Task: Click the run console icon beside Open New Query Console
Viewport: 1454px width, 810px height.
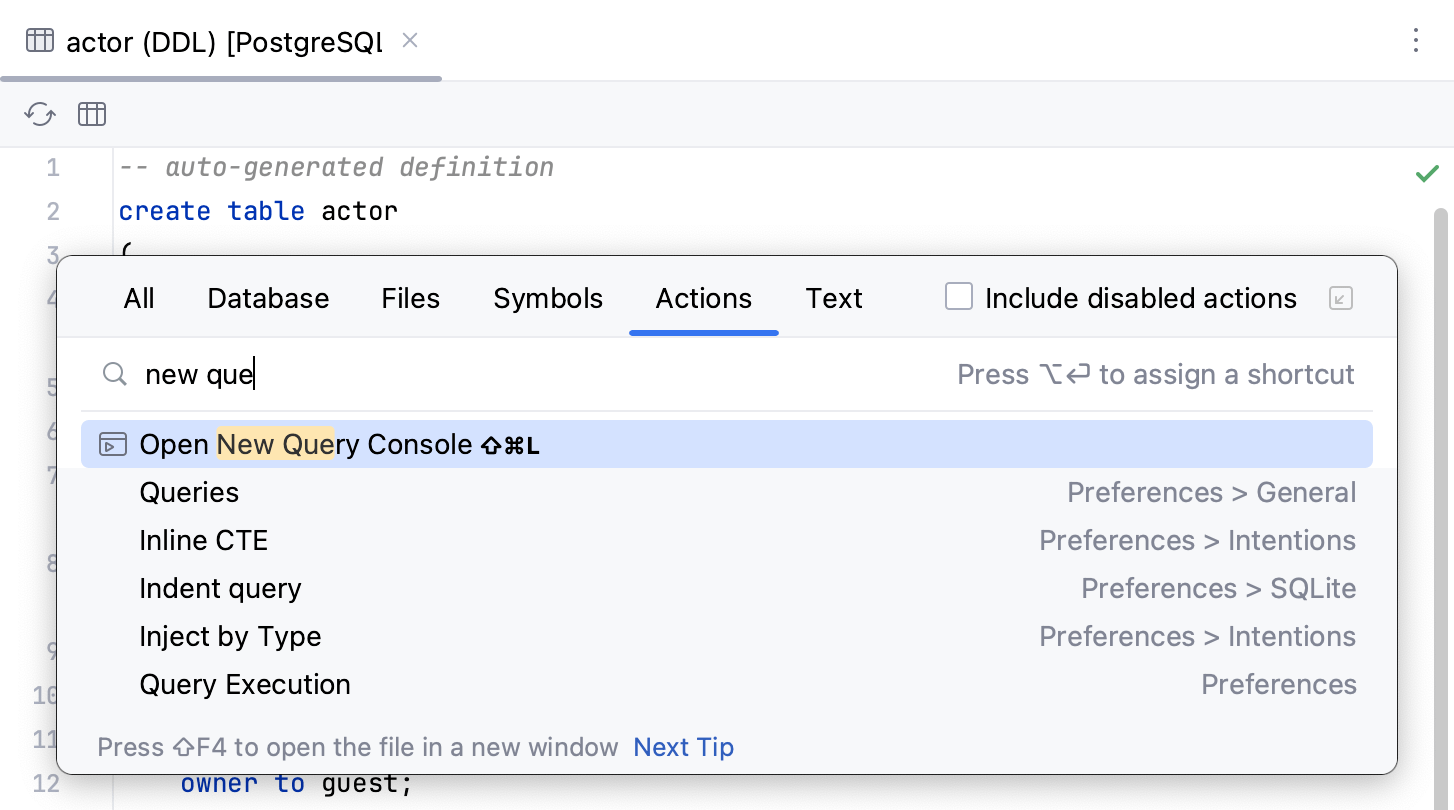Action: (x=113, y=444)
